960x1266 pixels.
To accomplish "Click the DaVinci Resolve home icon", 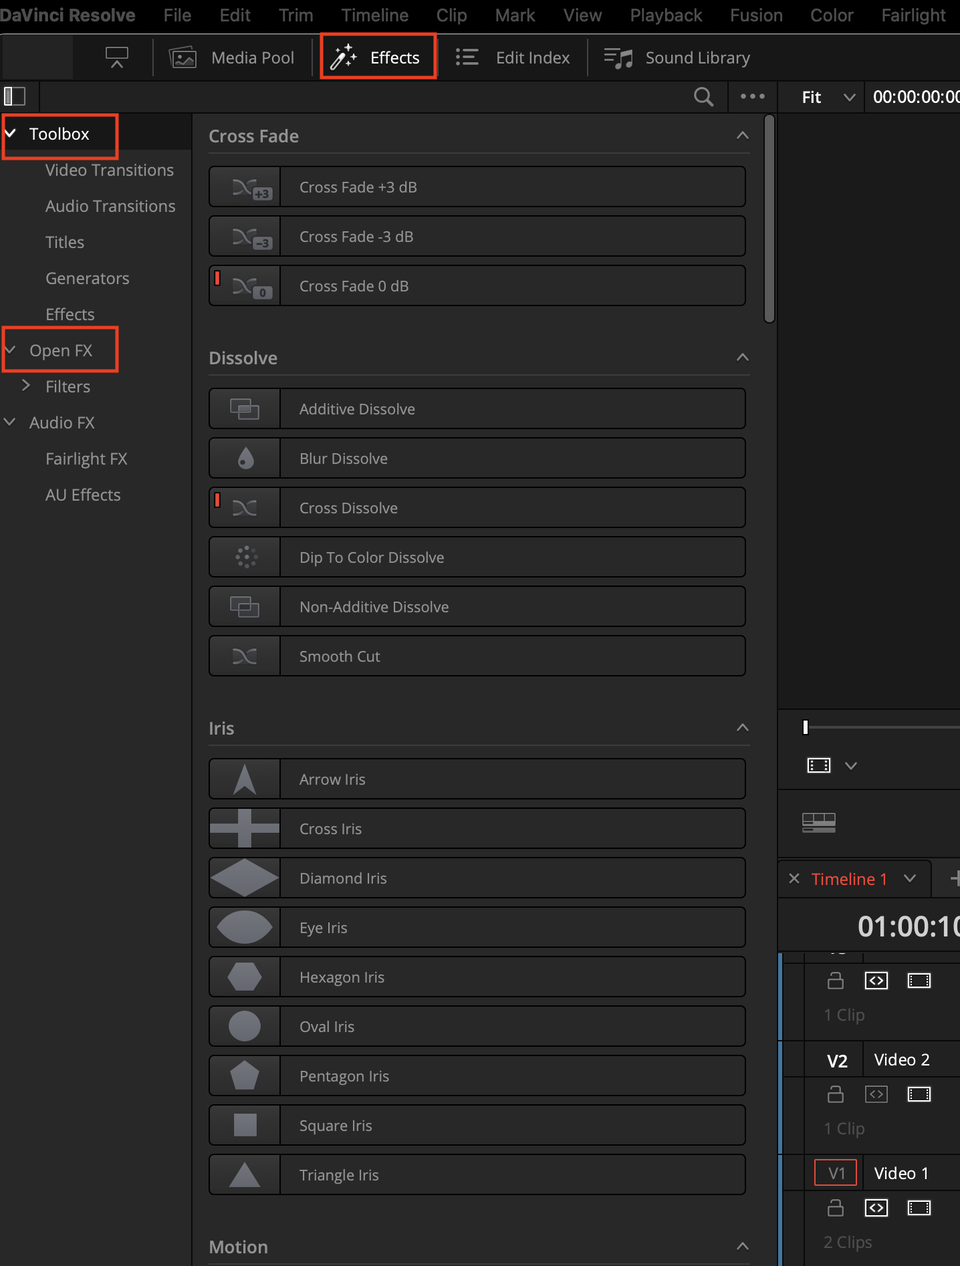I will [68, 15].
